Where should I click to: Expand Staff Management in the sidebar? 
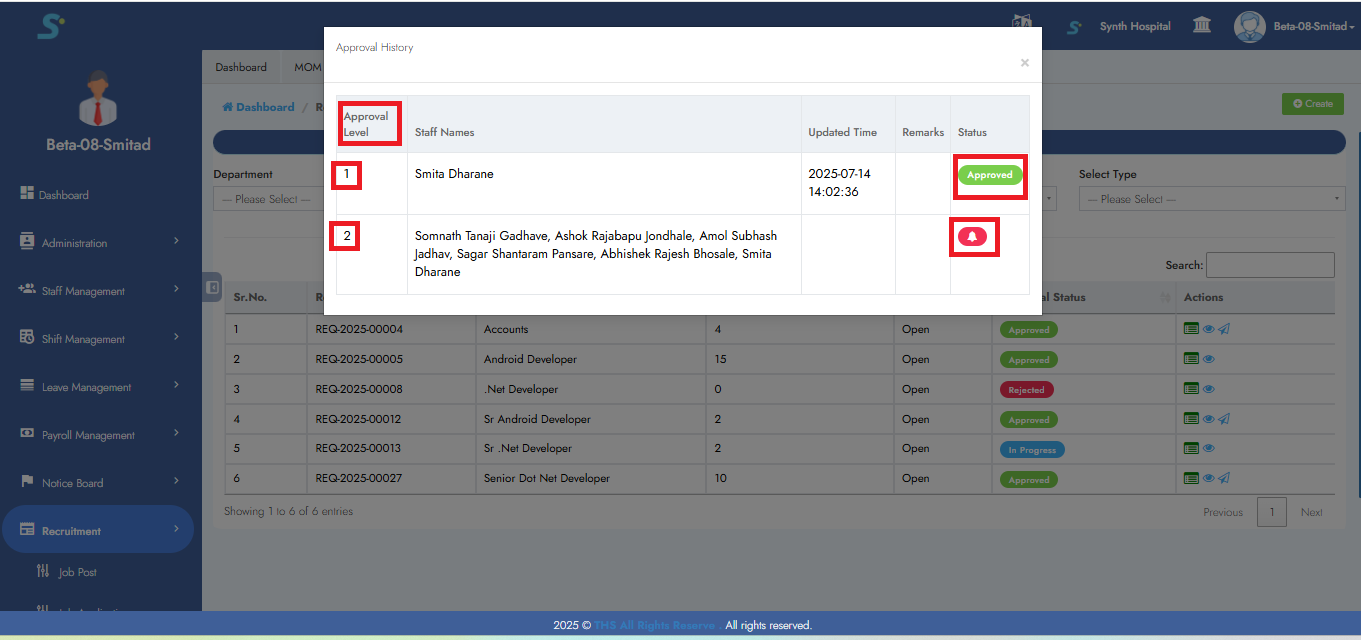click(x=97, y=291)
